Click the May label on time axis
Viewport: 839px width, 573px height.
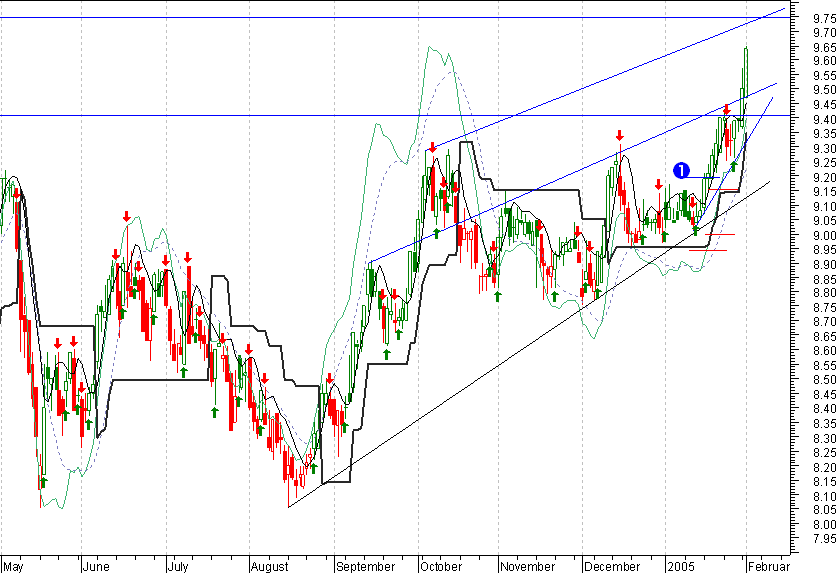click(13, 566)
